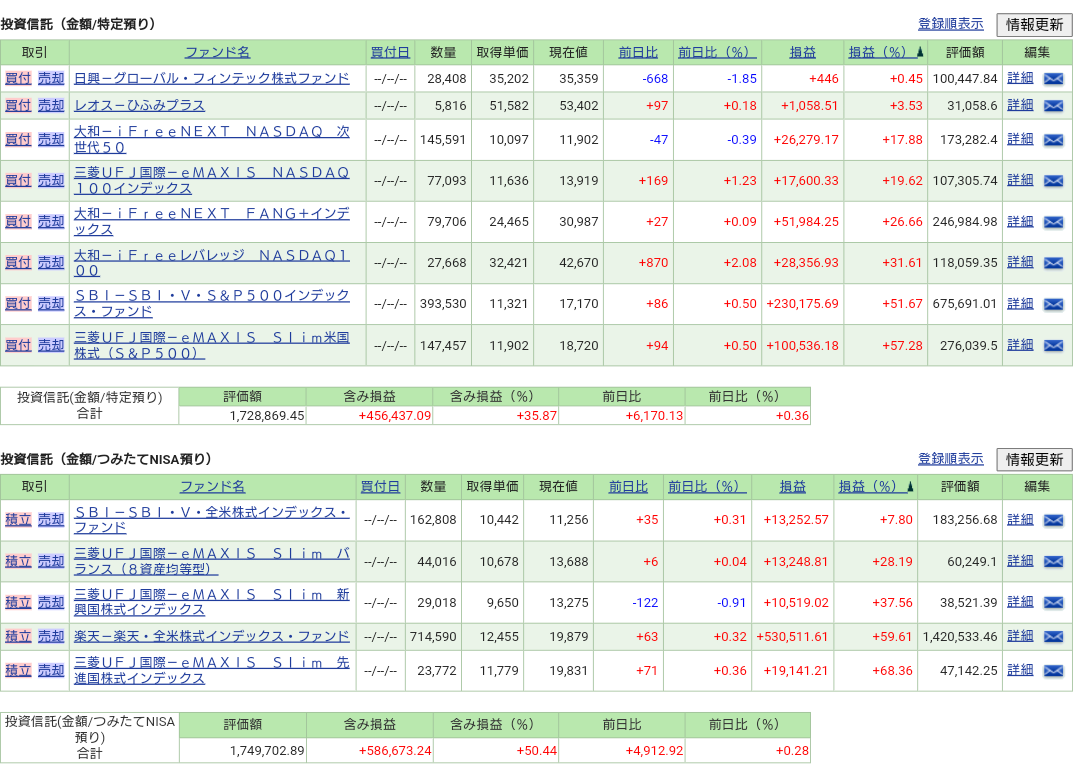Sort つみたてNISA table by 前日比
Image resolution: width=1080 pixels, height=772 pixels.
[x=628, y=487]
